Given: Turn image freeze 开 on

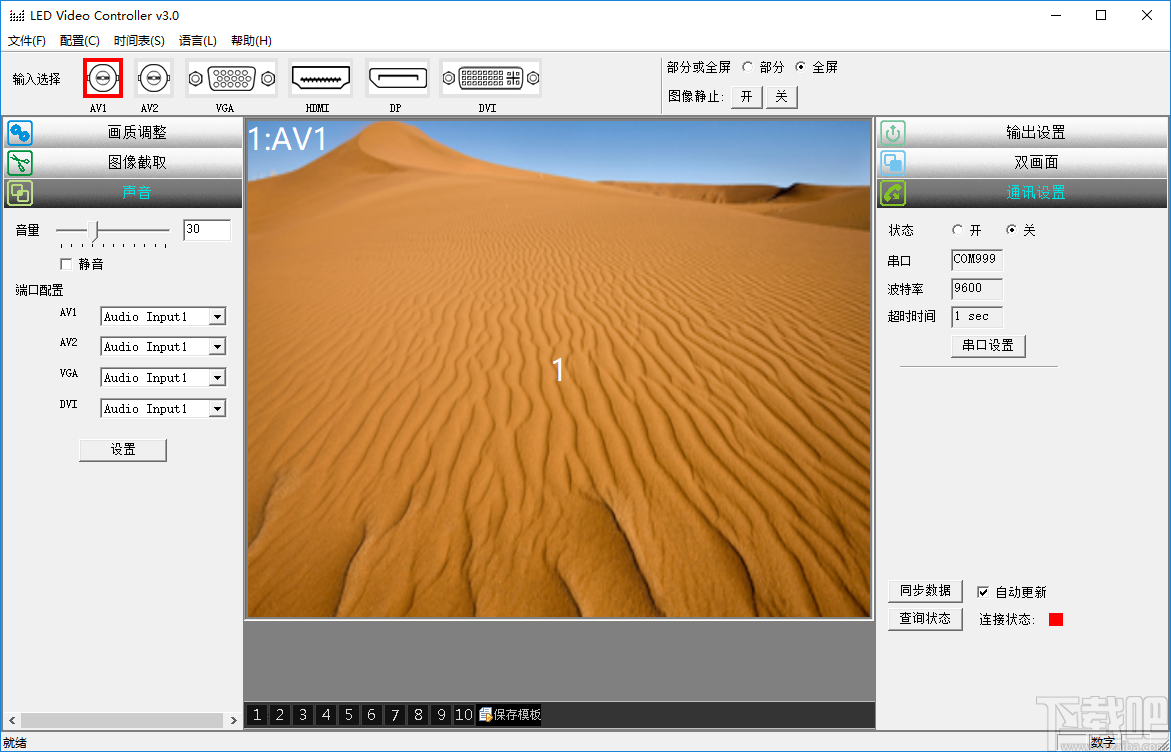Looking at the screenshot, I should point(747,97).
